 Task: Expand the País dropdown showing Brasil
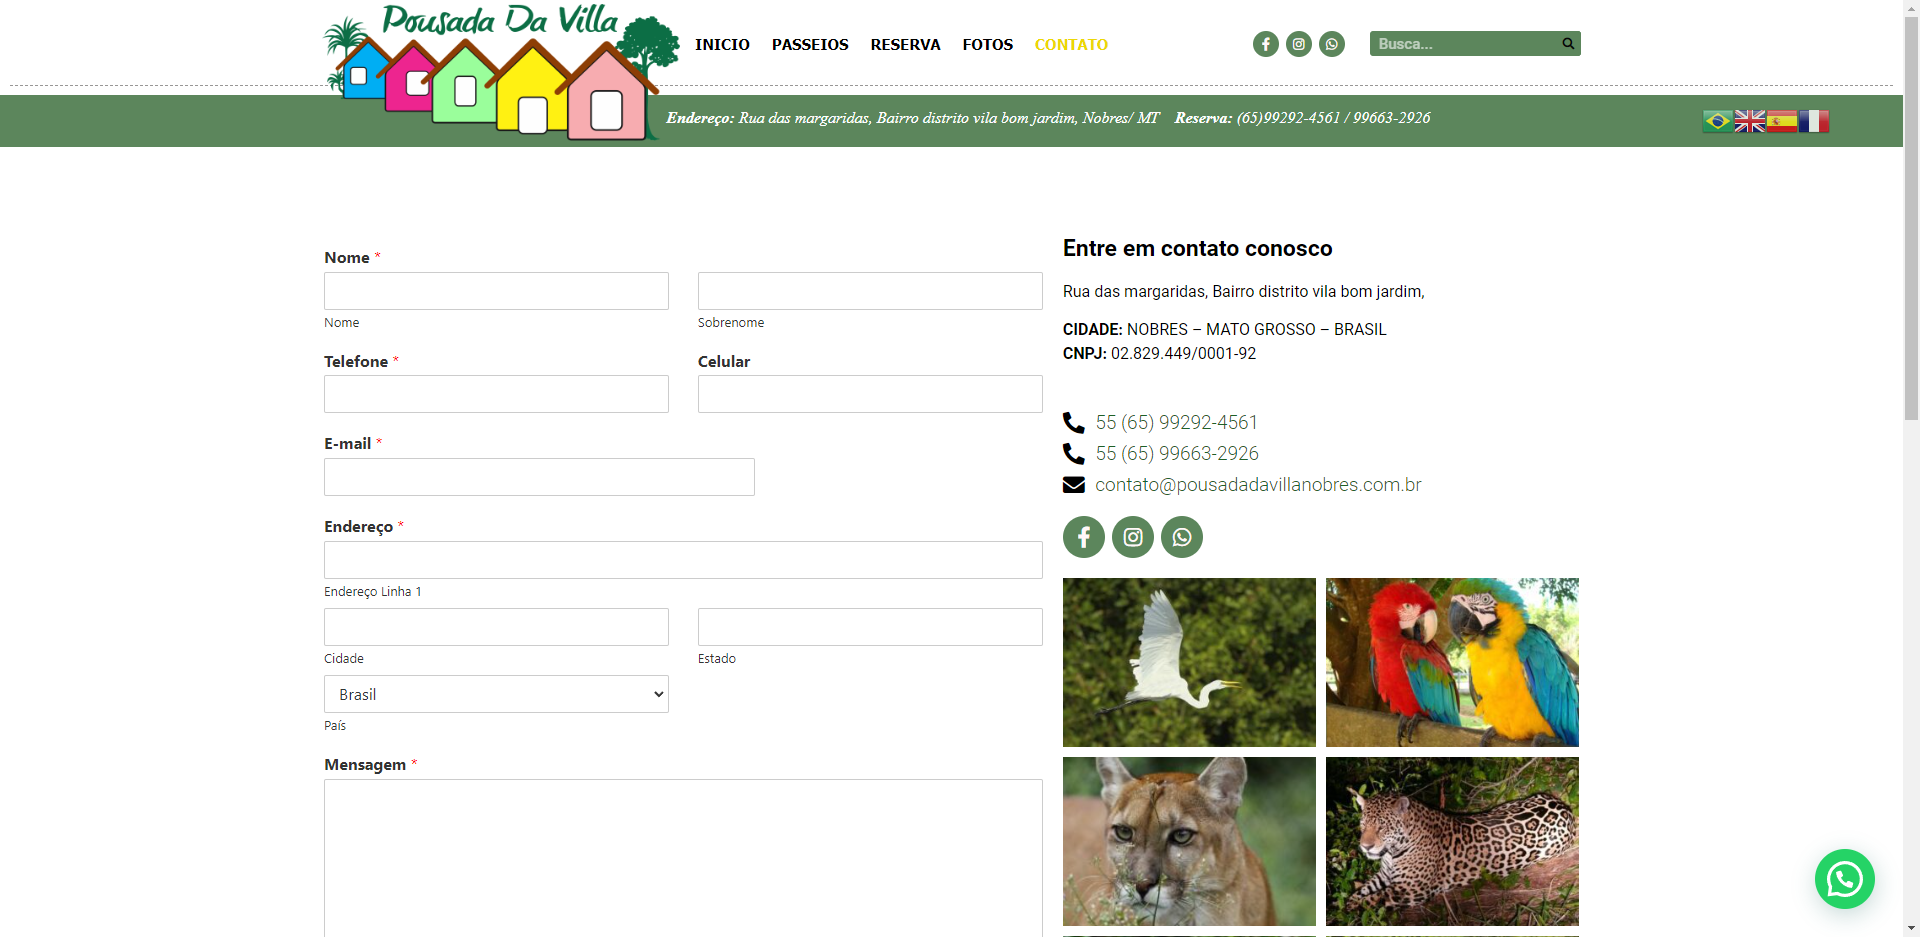496,694
